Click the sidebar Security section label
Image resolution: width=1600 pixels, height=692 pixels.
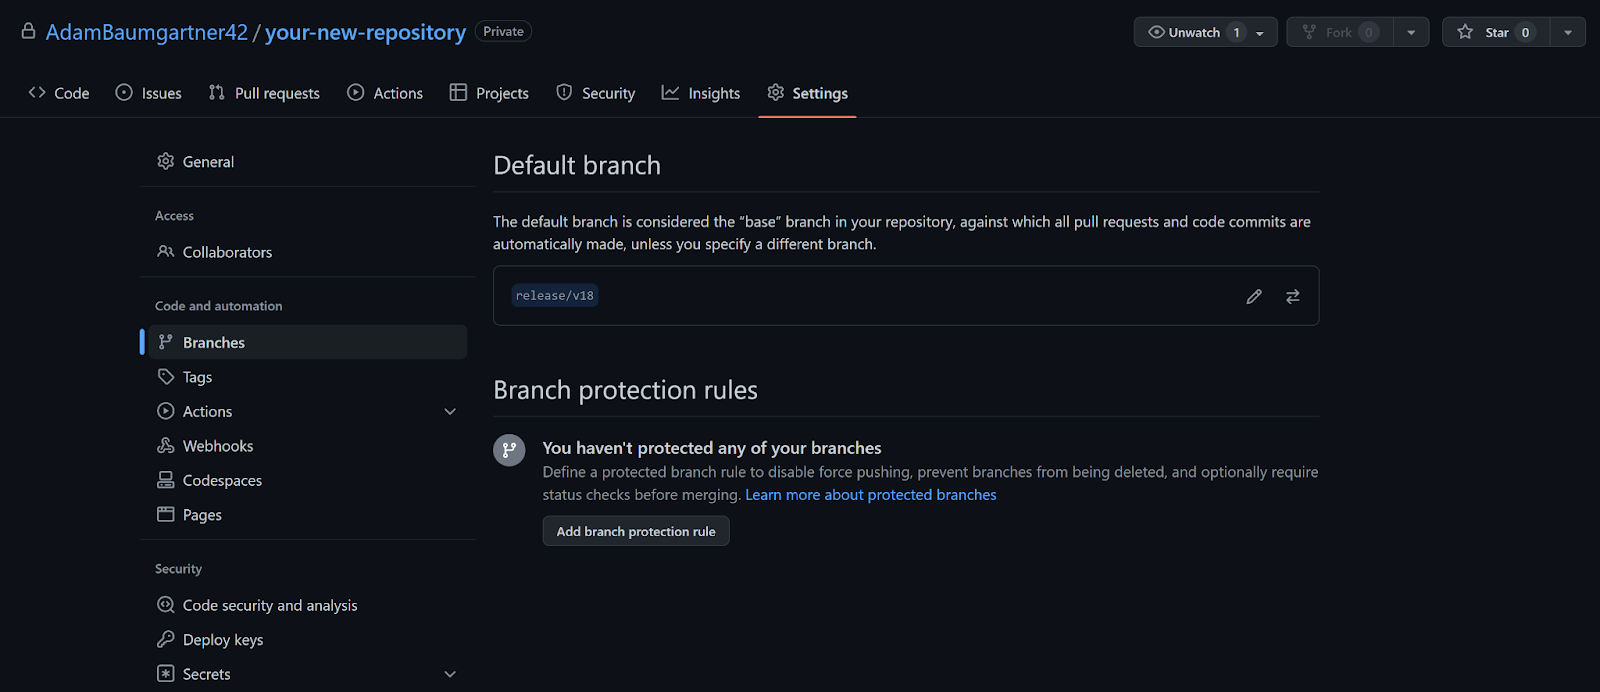[x=178, y=569]
